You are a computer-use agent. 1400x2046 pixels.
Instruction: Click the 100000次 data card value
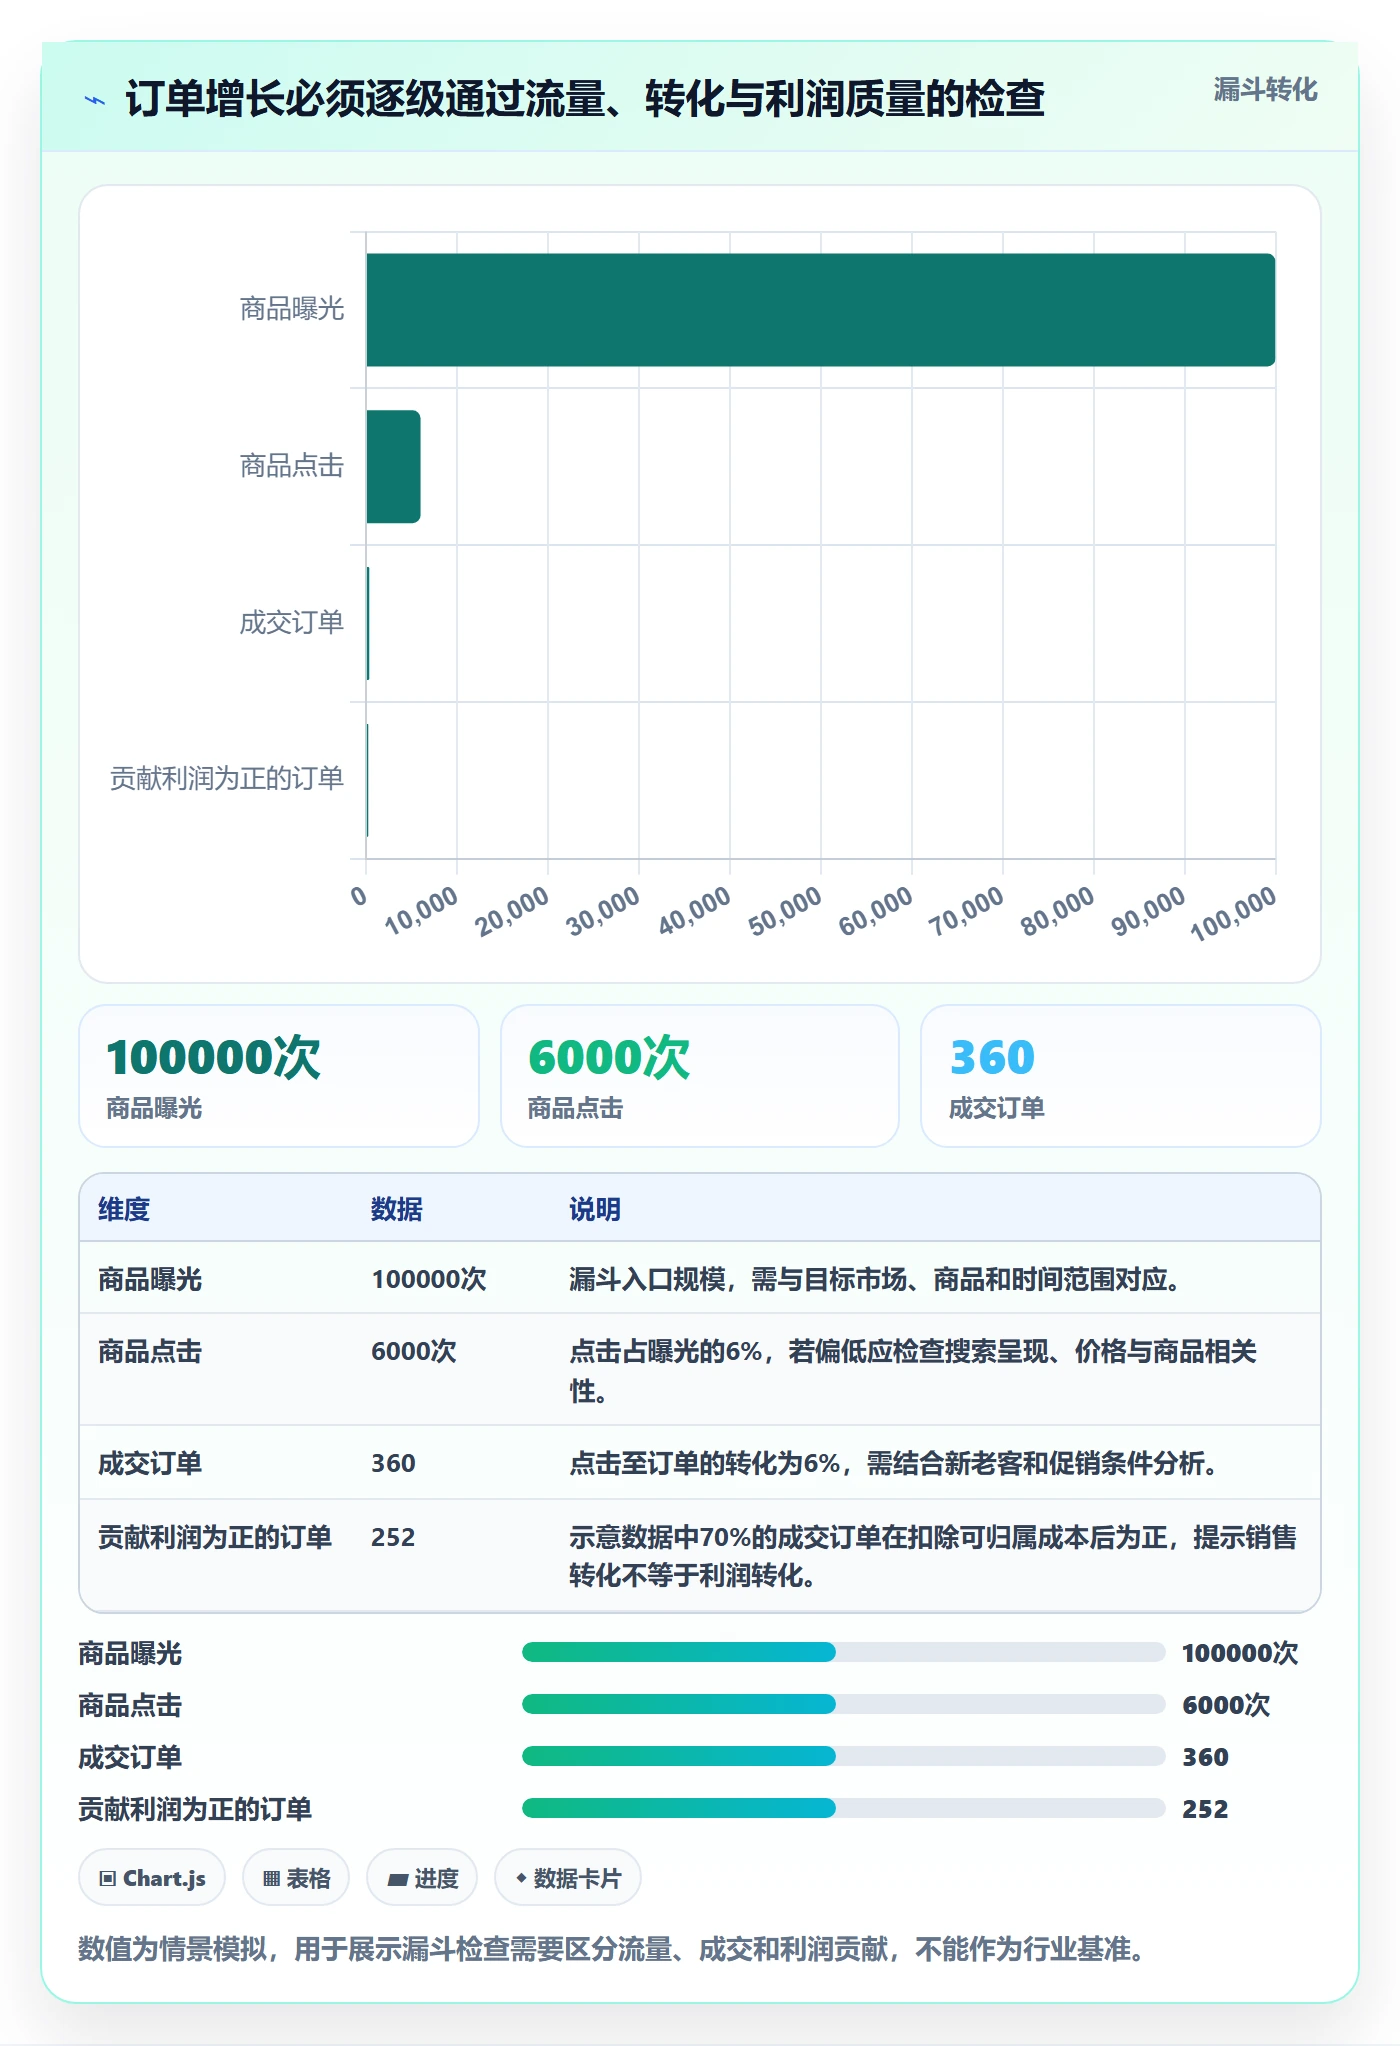213,1058
